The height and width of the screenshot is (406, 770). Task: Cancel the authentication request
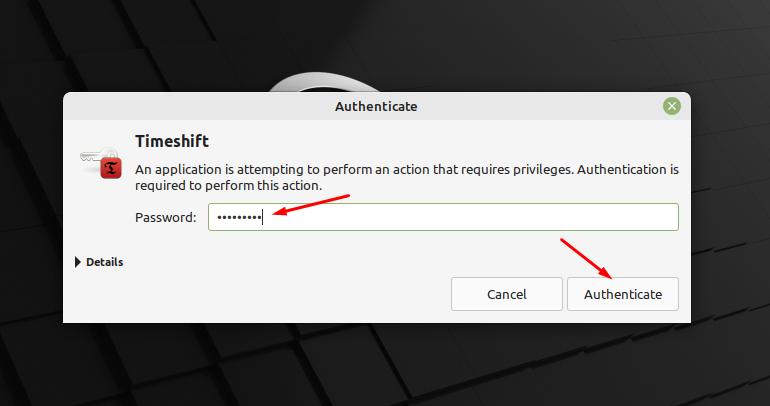pos(506,294)
